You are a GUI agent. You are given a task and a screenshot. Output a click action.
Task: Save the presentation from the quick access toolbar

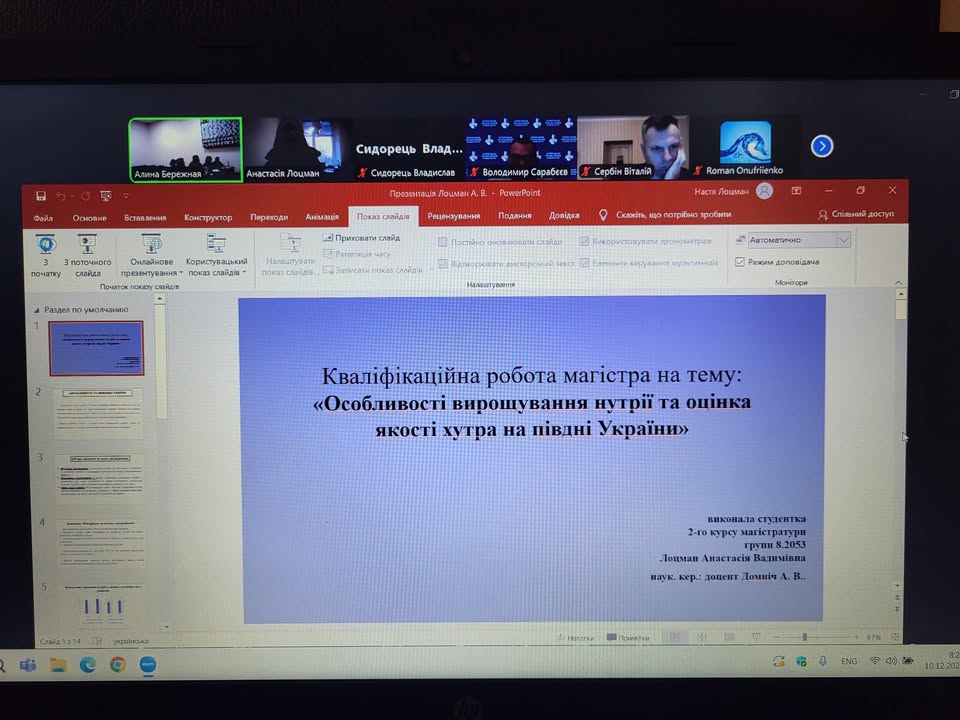(x=41, y=196)
